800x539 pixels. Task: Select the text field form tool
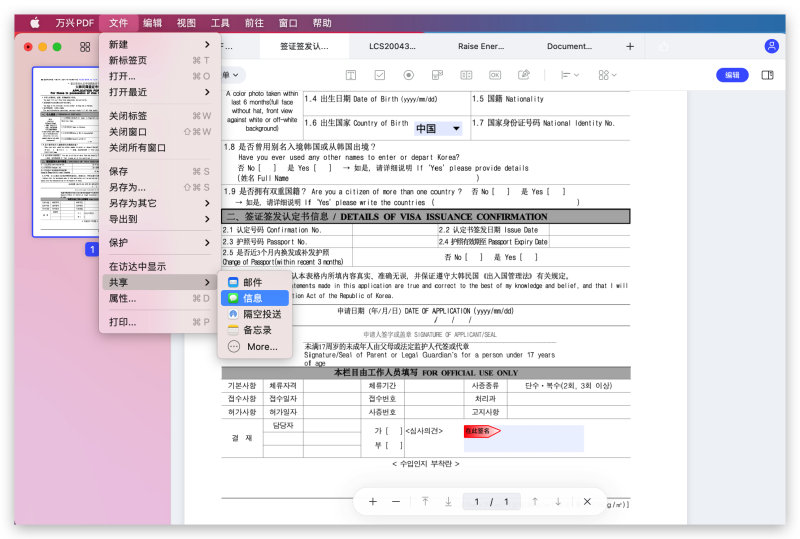351,75
